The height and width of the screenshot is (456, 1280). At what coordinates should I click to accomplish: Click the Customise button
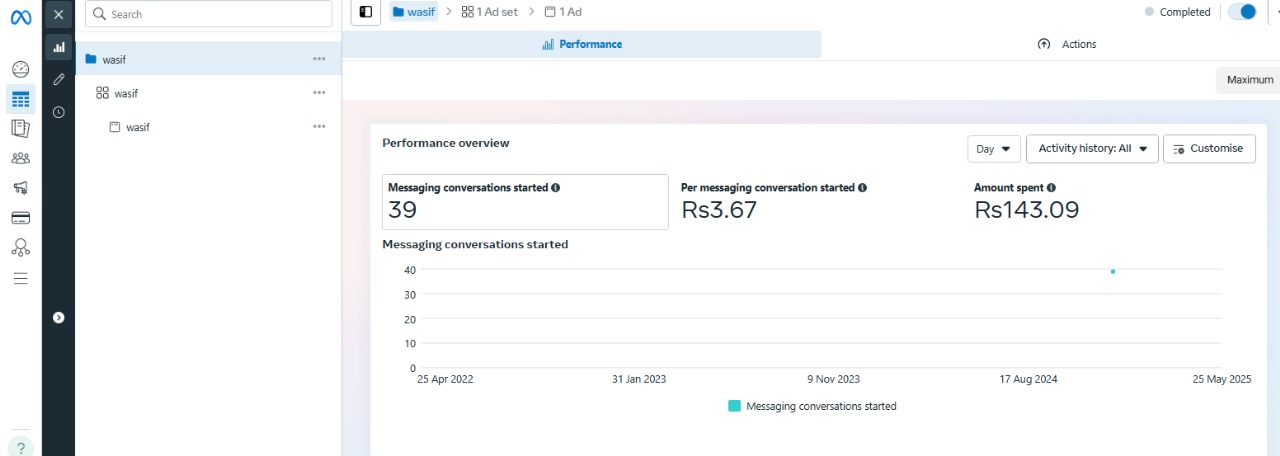point(1208,149)
